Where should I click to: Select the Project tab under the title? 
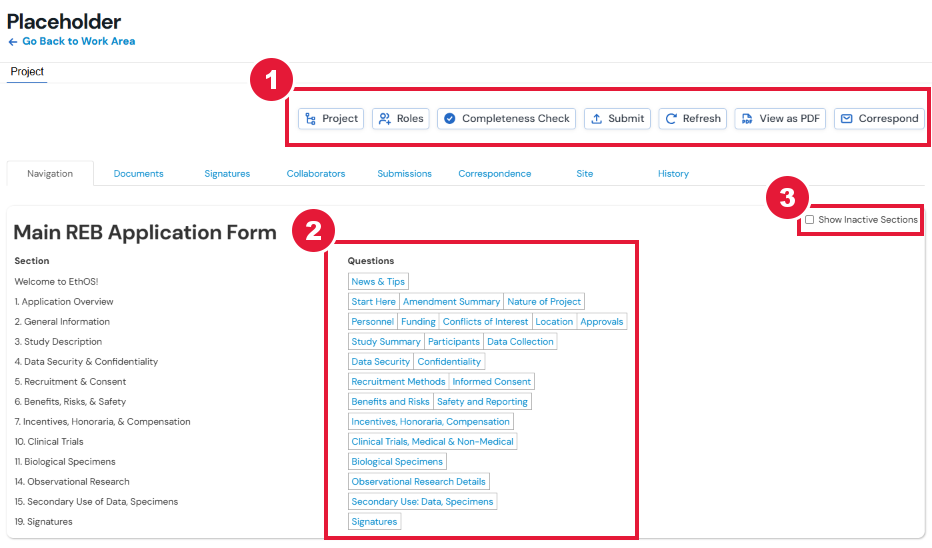(27, 72)
